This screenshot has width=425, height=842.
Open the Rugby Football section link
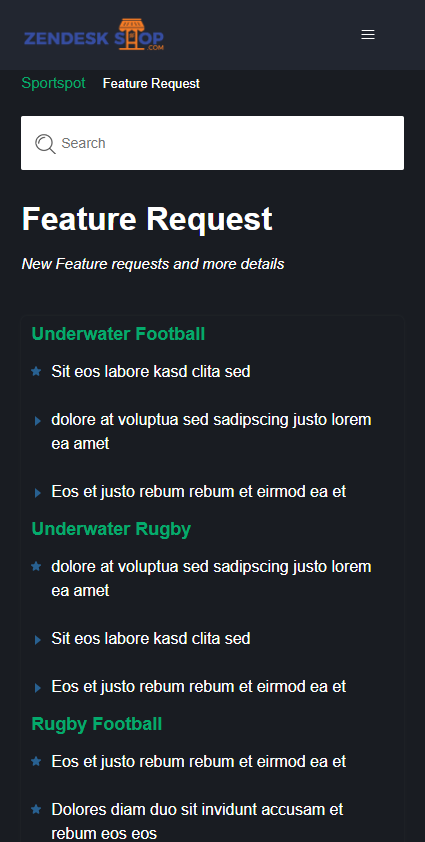click(97, 724)
